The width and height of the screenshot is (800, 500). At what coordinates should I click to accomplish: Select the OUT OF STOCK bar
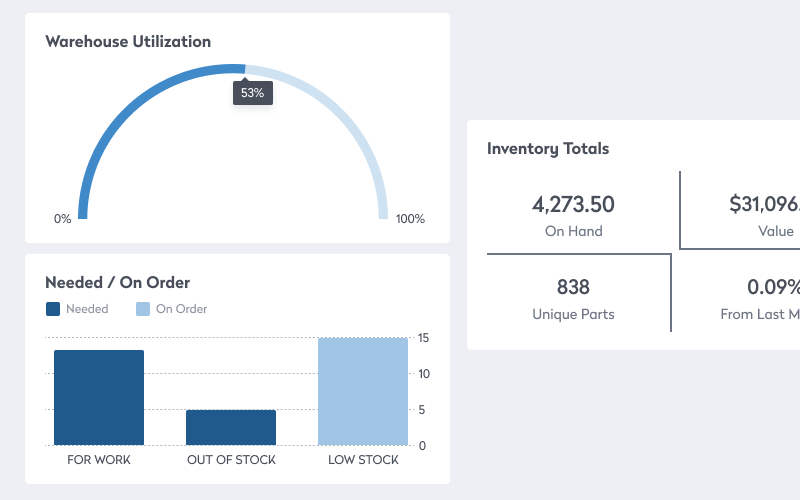click(231, 427)
